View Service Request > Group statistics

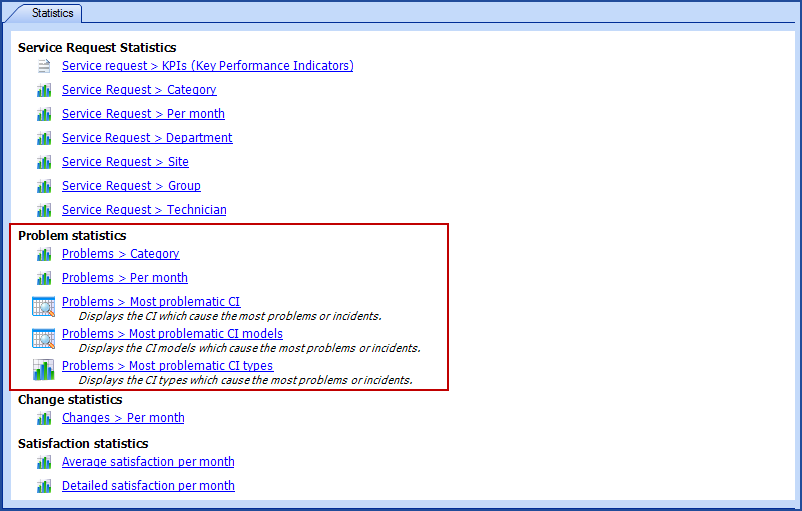point(131,186)
